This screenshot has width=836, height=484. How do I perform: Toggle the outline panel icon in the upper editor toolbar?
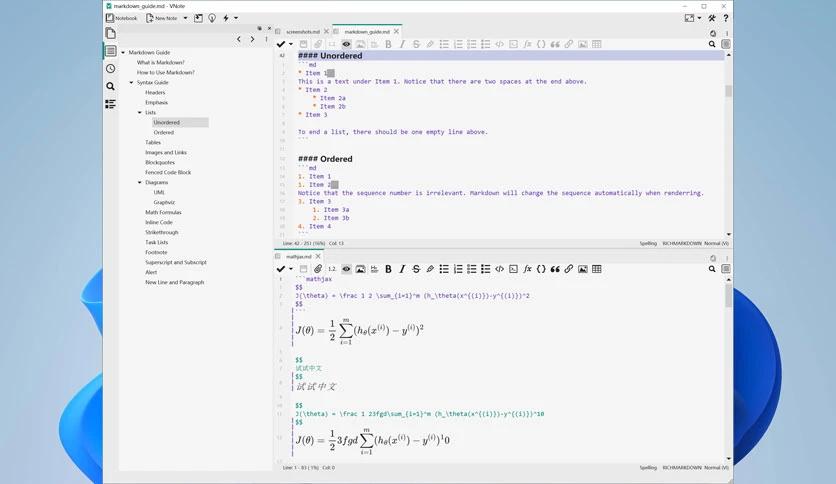[726, 44]
